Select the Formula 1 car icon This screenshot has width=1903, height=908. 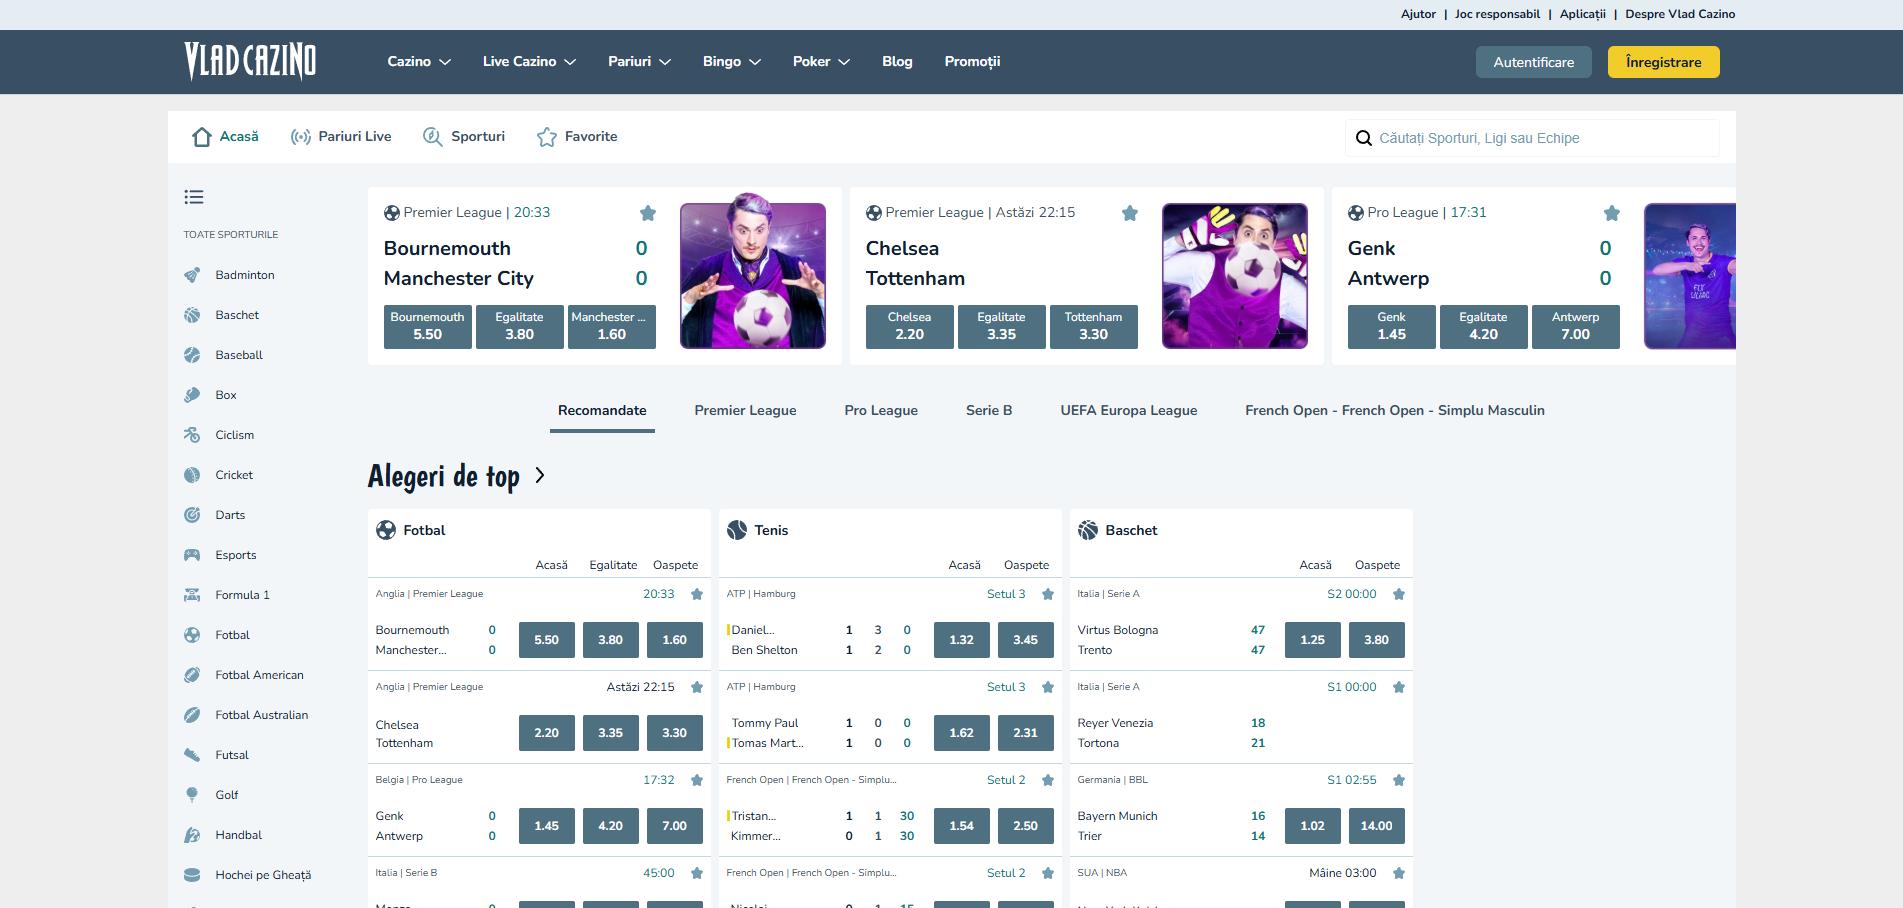coord(192,595)
